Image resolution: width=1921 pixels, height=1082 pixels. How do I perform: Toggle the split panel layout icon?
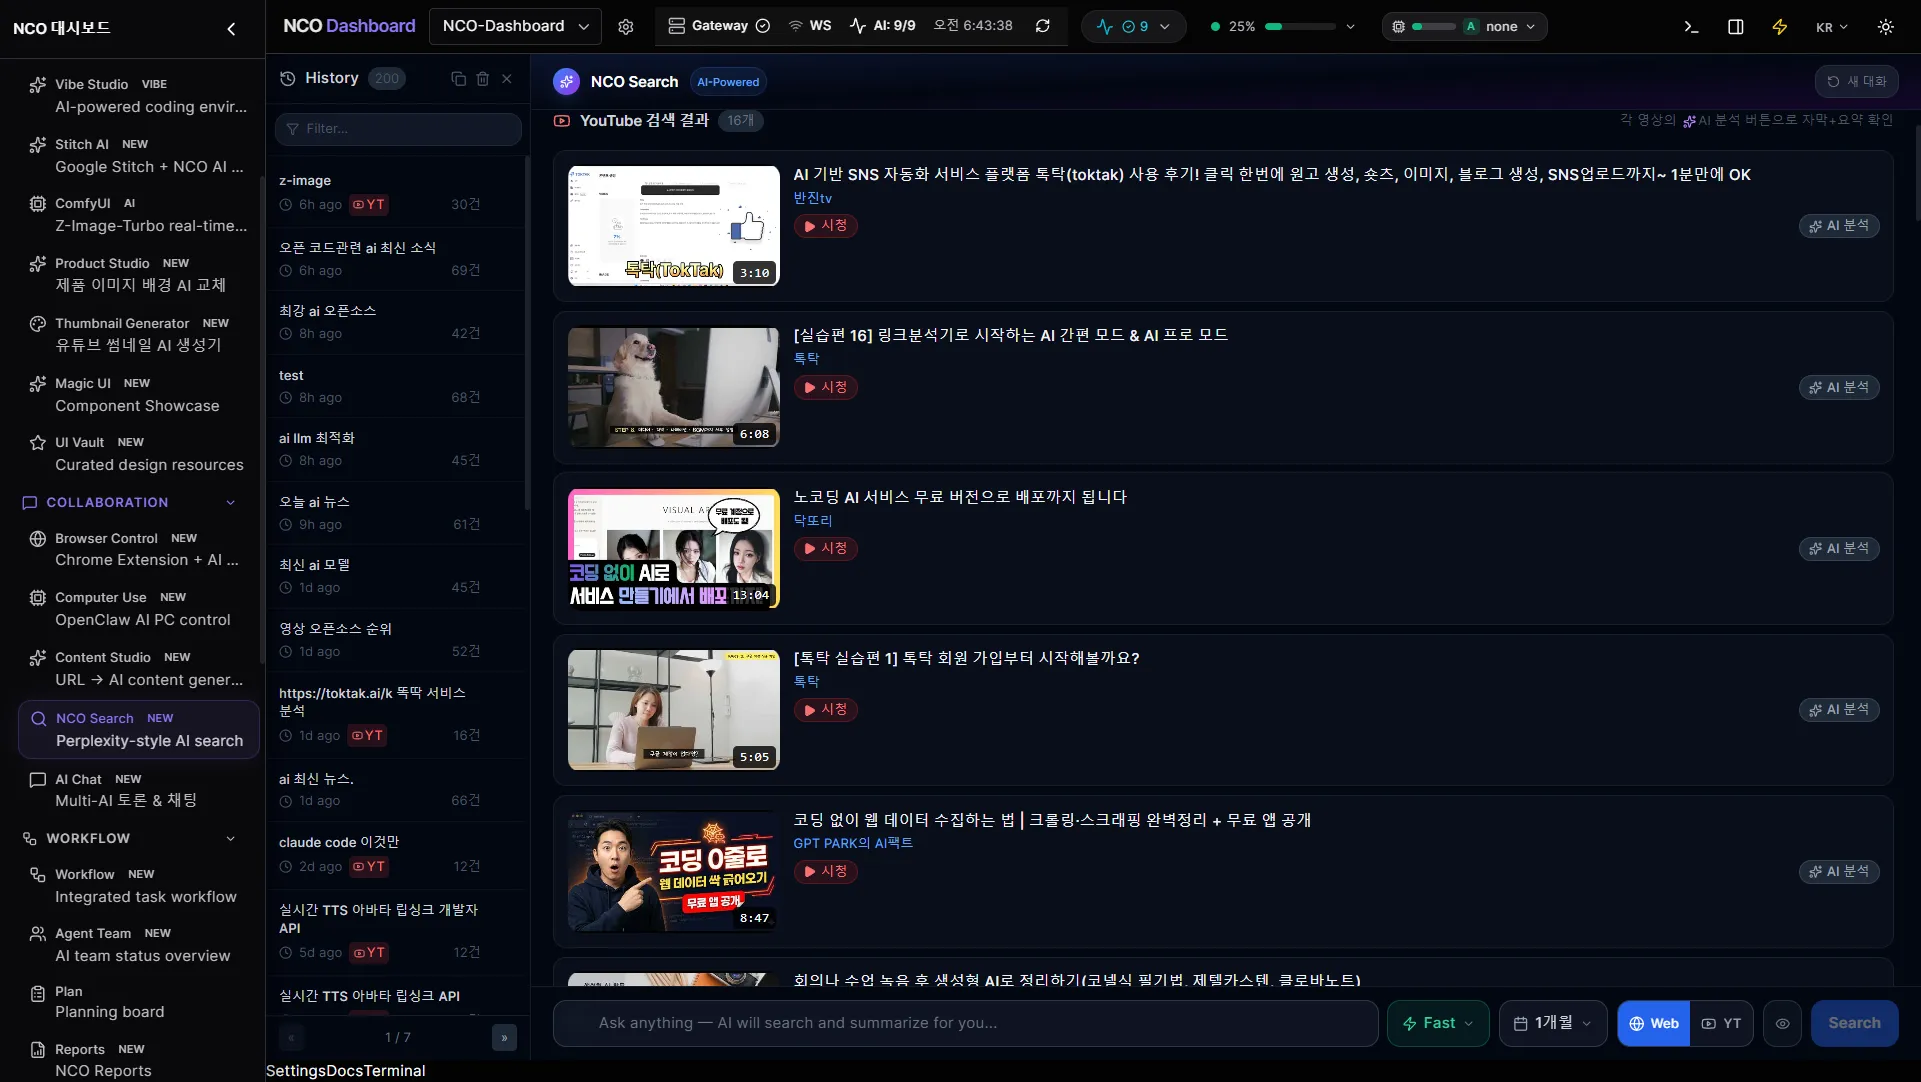pyautogui.click(x=1736, y=27)
